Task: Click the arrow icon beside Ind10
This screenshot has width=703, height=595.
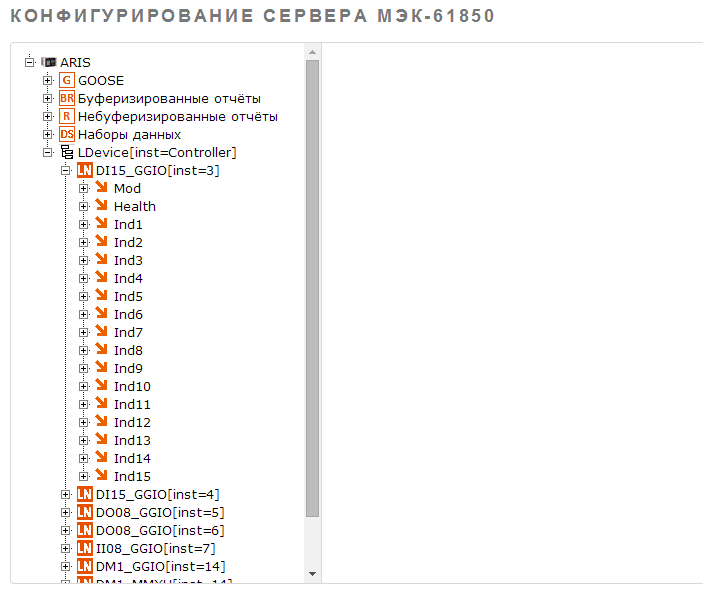Action: pos(102,385)
